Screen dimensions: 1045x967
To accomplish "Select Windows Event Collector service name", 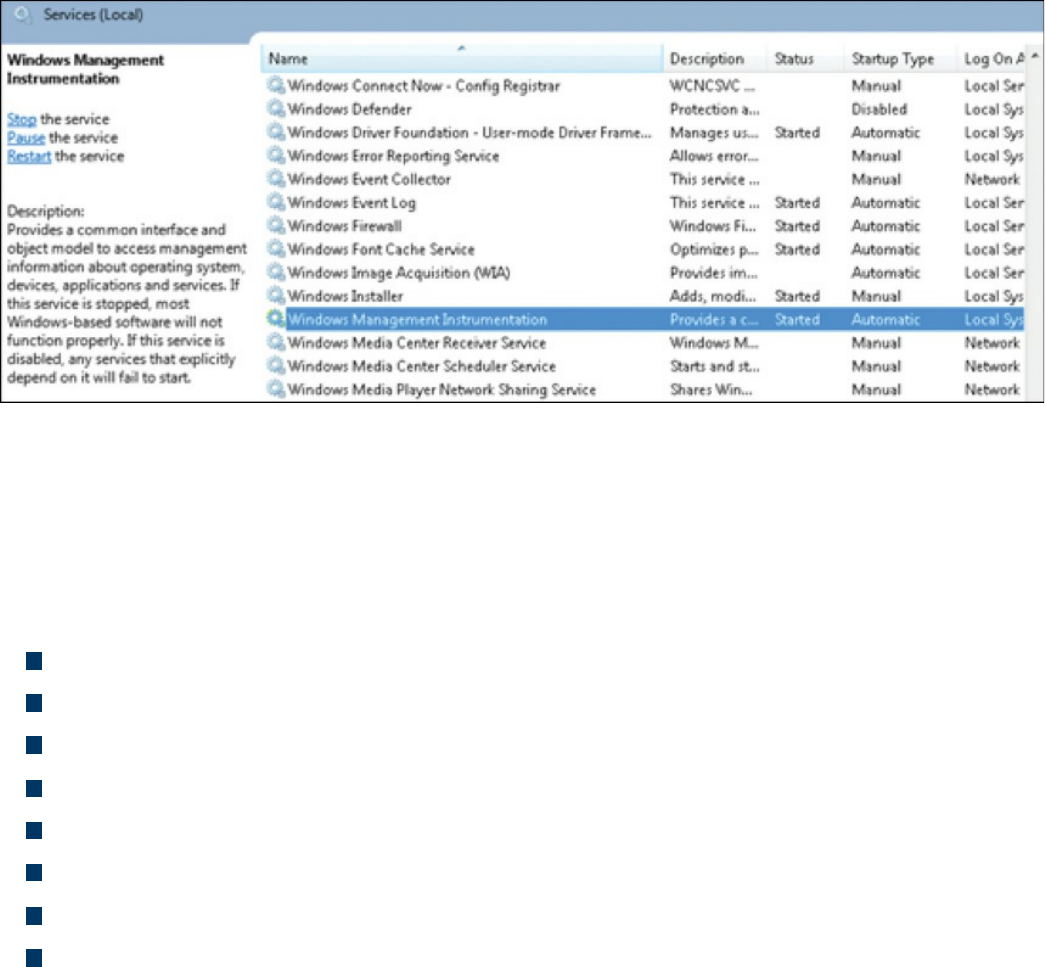I will pos(369,179).
